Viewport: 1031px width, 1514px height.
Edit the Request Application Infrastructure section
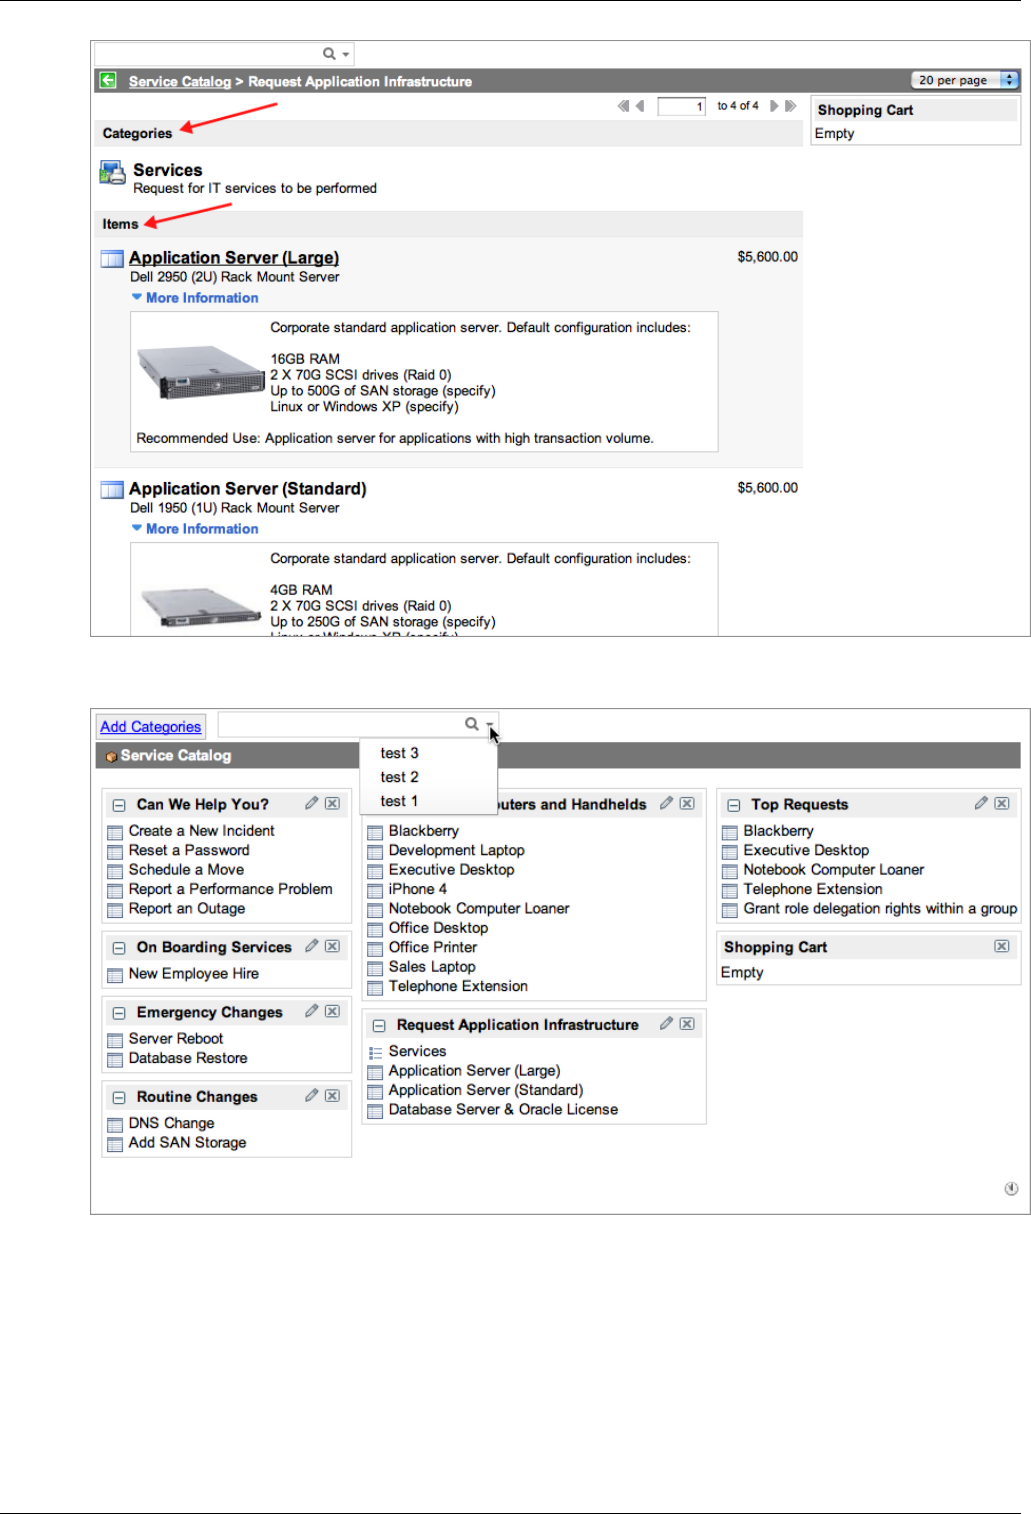pos(667,1023)
